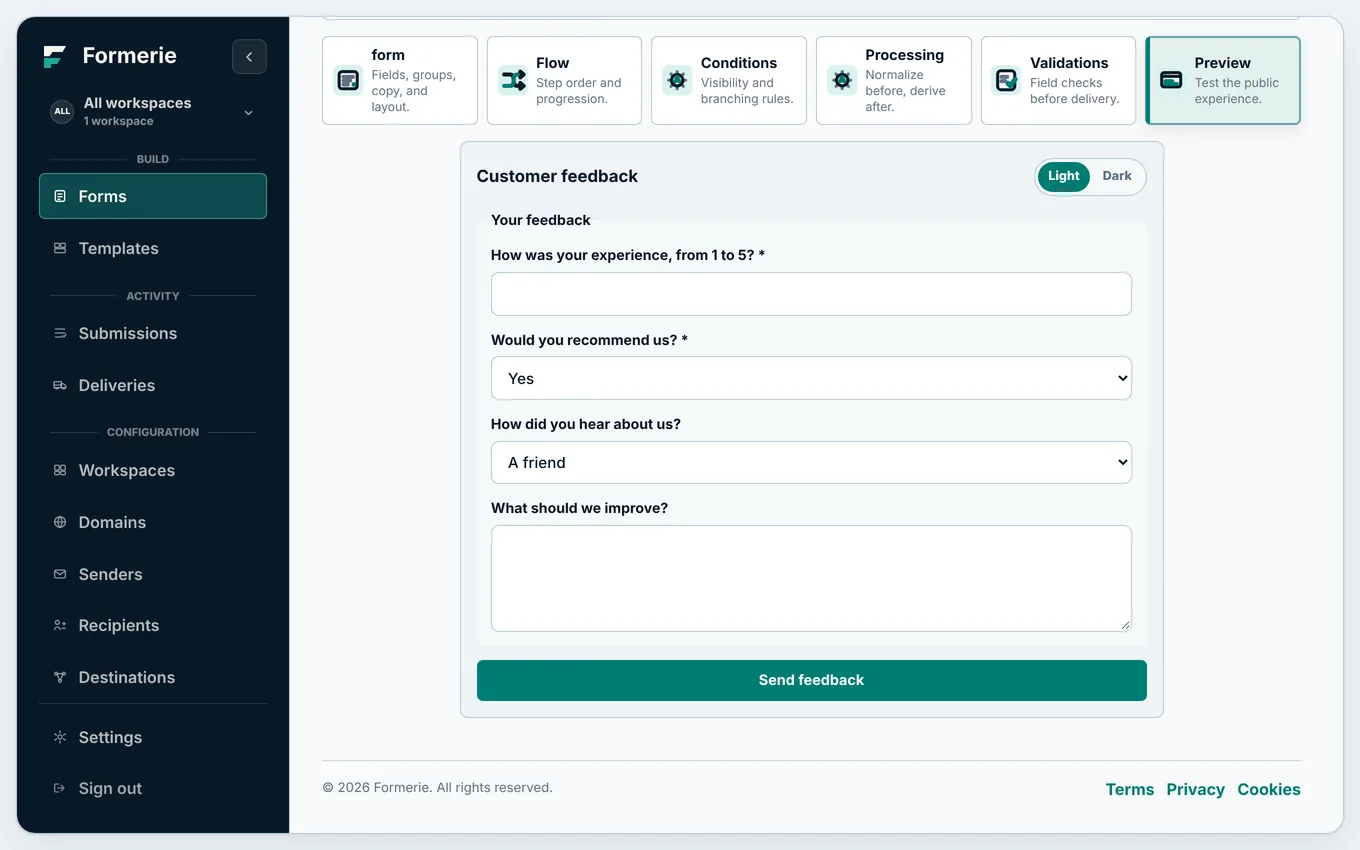
Task: Click the Sign out arrow icon
Action: [x=60, y=788]
